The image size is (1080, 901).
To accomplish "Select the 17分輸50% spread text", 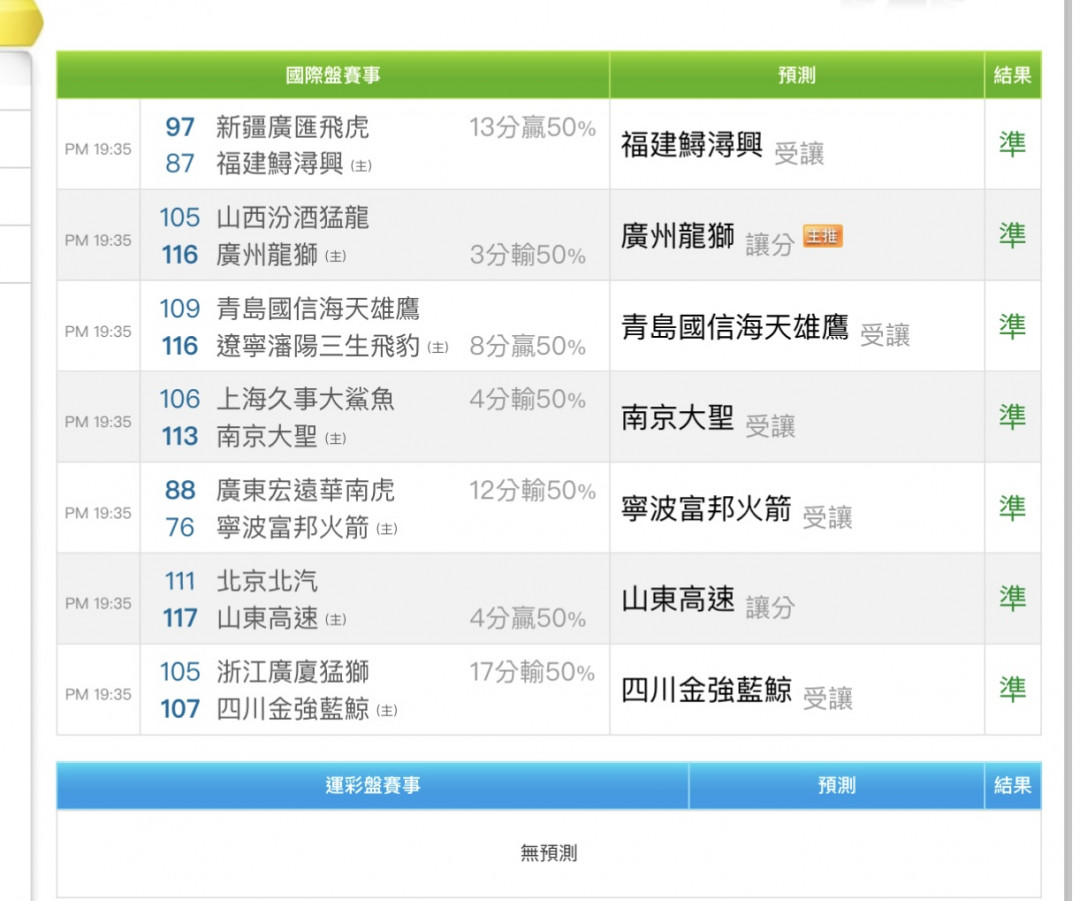I will [x=532, y=672].
